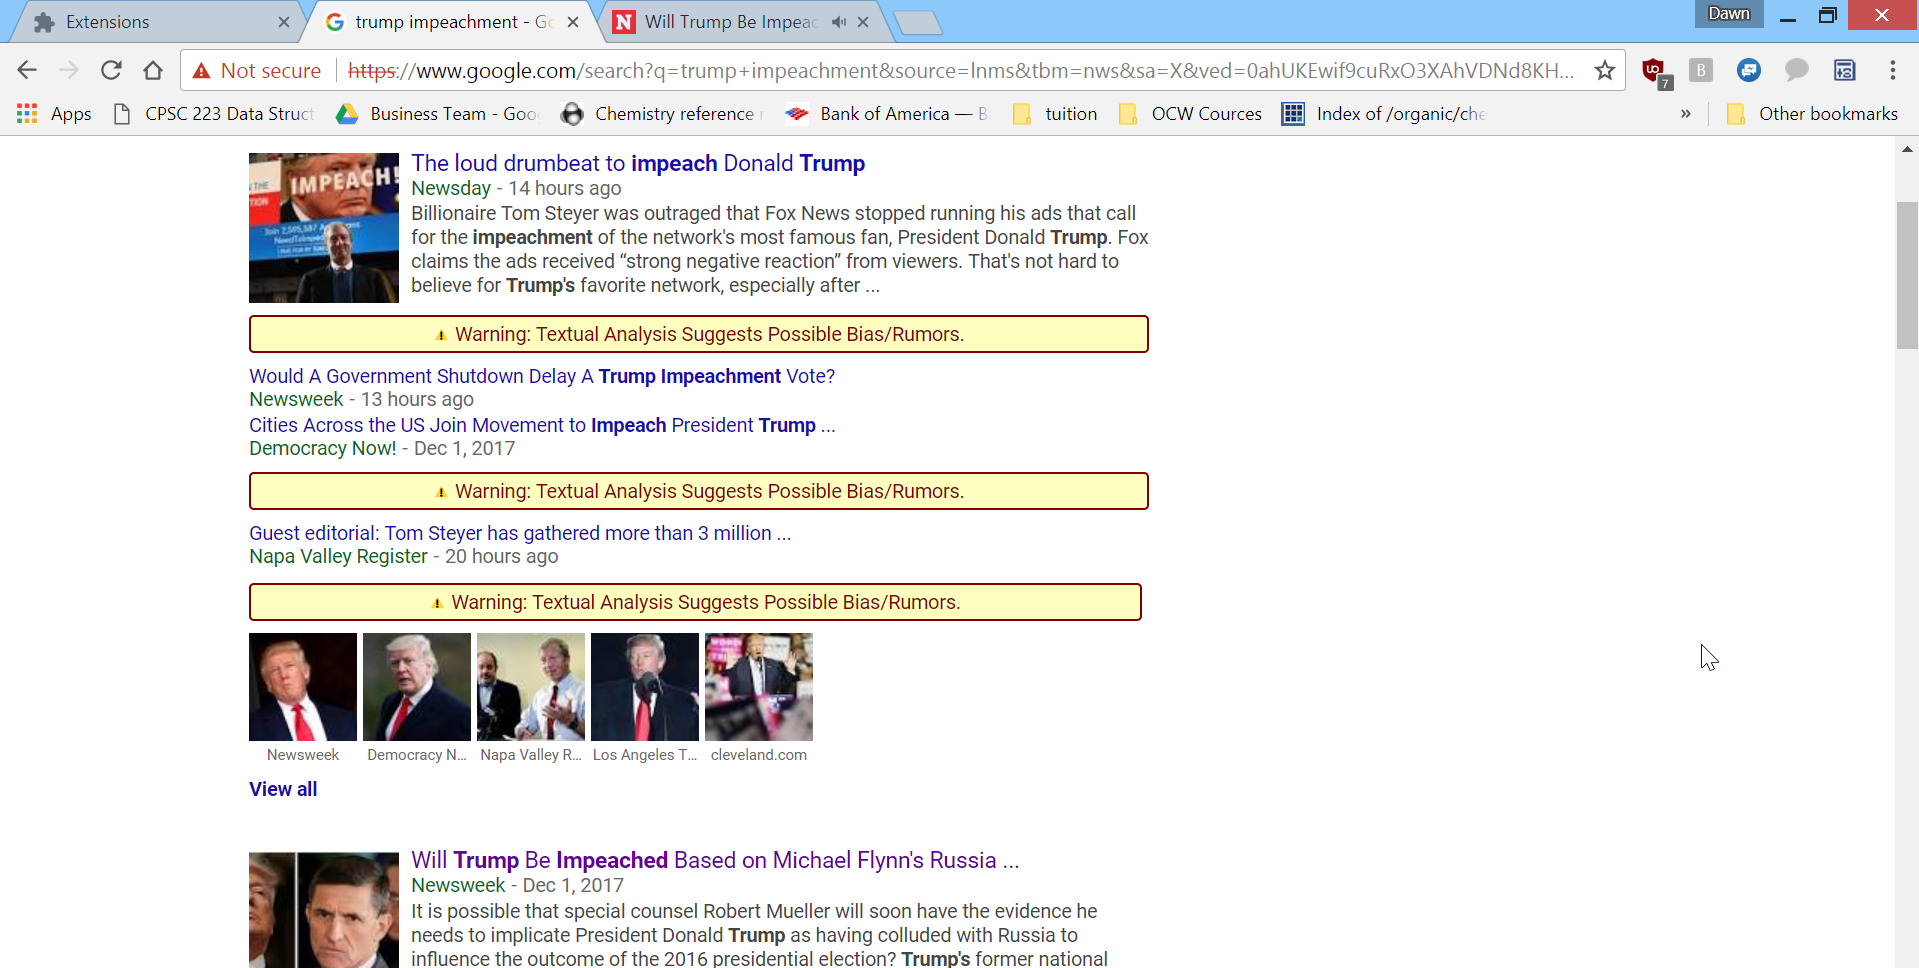Switch to the trump impeachment Google tab
The height and width of the screenshot is (968, 1919).
[450, 22]
